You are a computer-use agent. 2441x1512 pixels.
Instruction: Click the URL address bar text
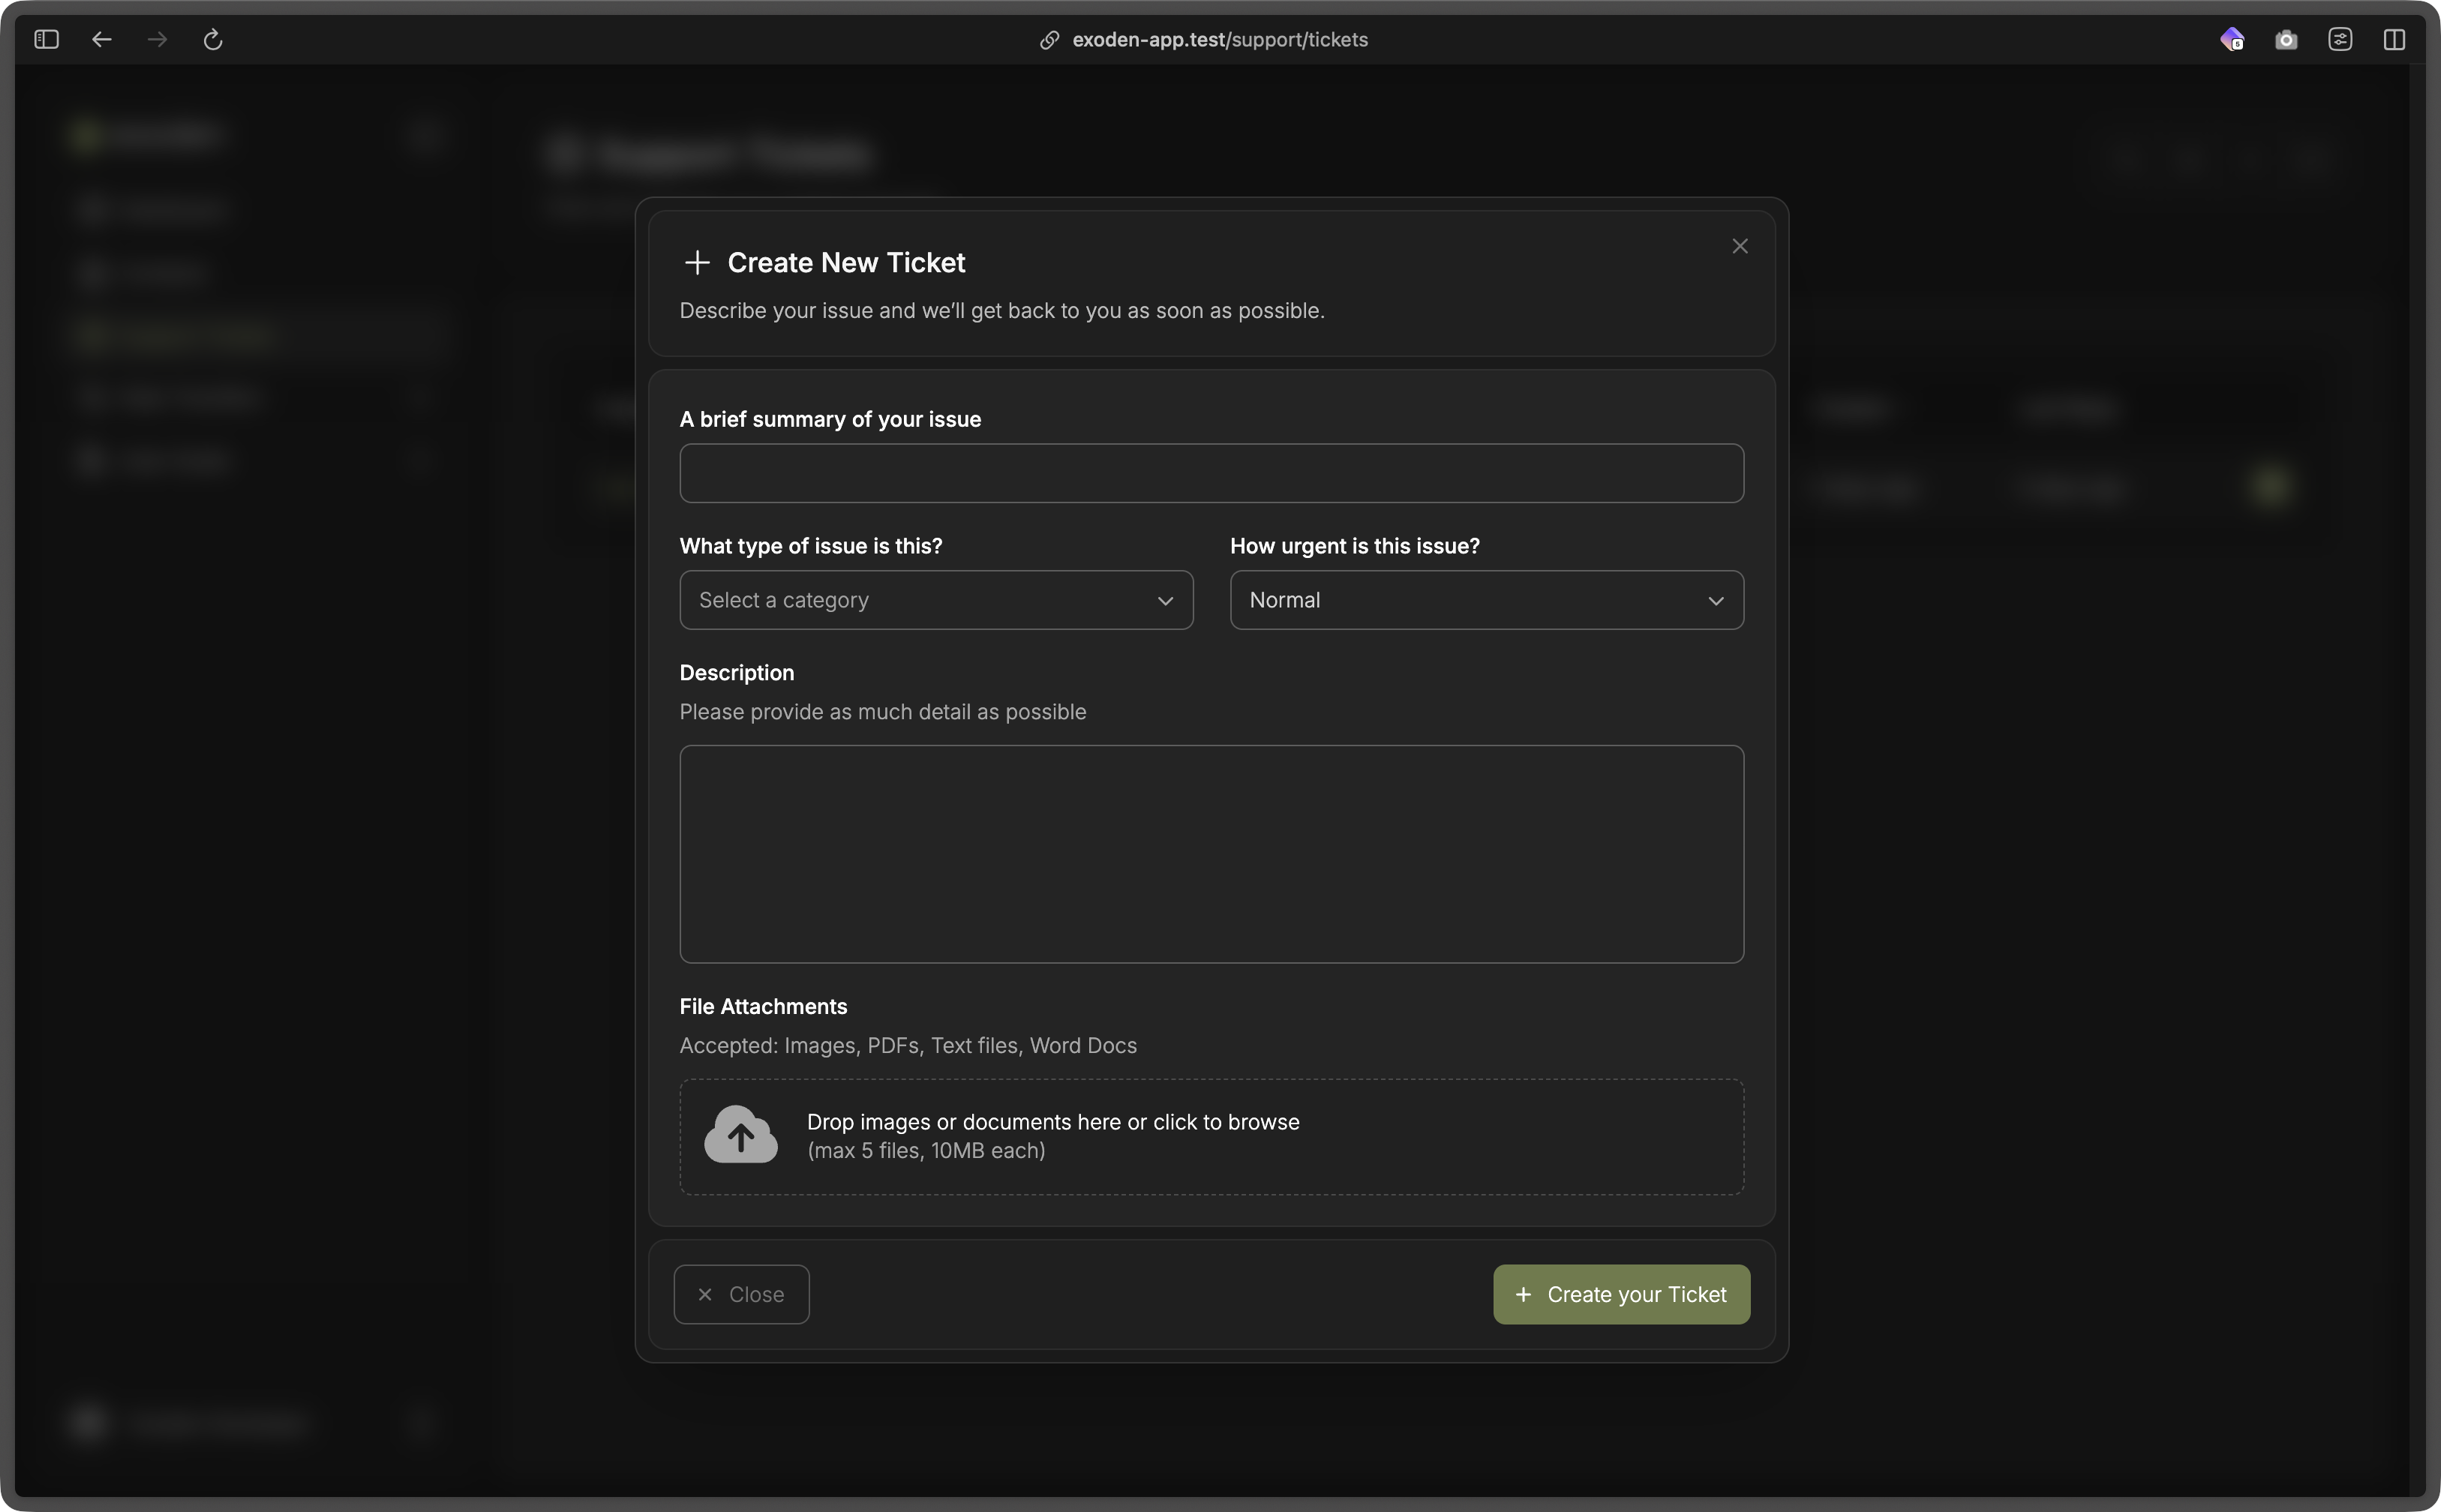click(x=1219, y=40)
